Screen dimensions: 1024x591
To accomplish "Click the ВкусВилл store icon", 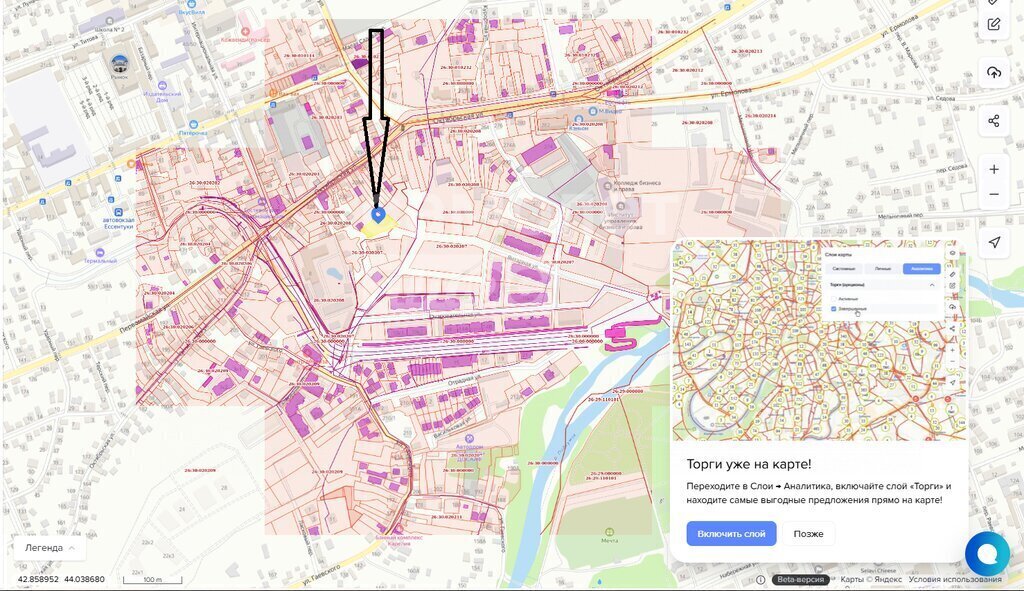I will [x=192, y=3].
